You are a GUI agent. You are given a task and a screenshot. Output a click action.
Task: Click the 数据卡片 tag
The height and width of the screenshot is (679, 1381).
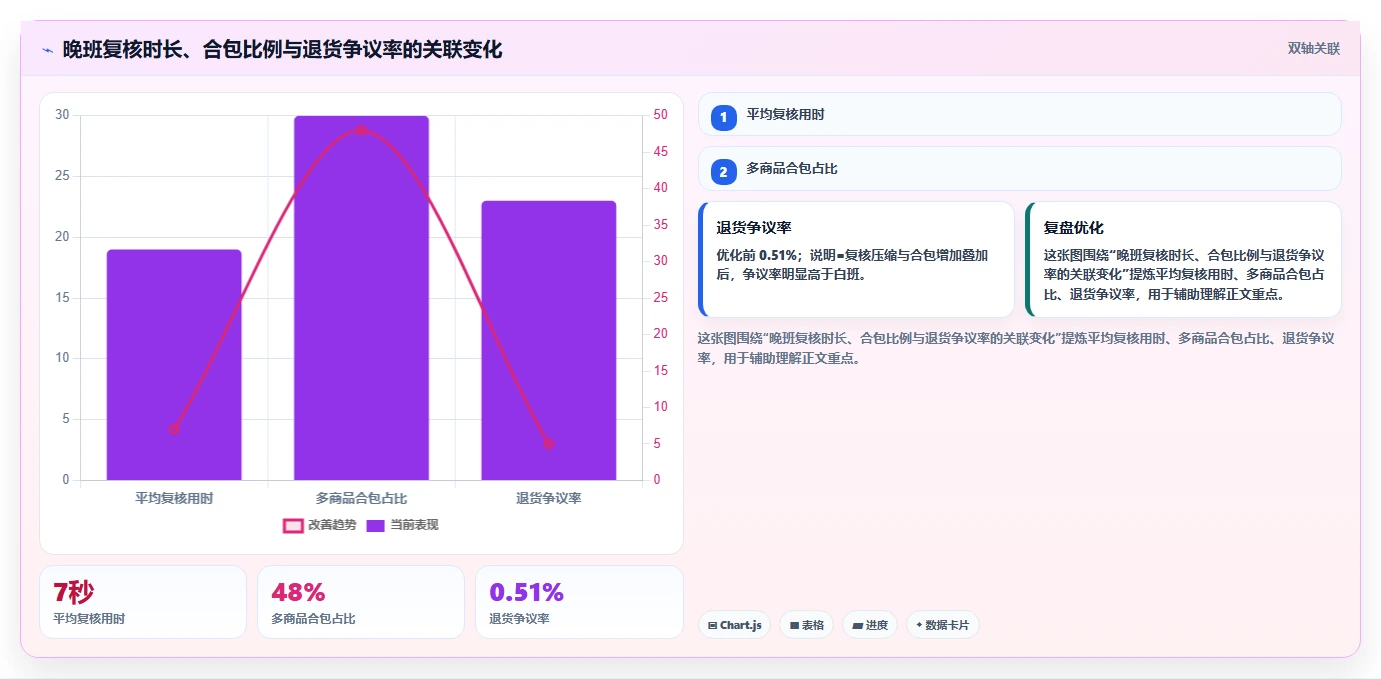[x=942, y=625]
